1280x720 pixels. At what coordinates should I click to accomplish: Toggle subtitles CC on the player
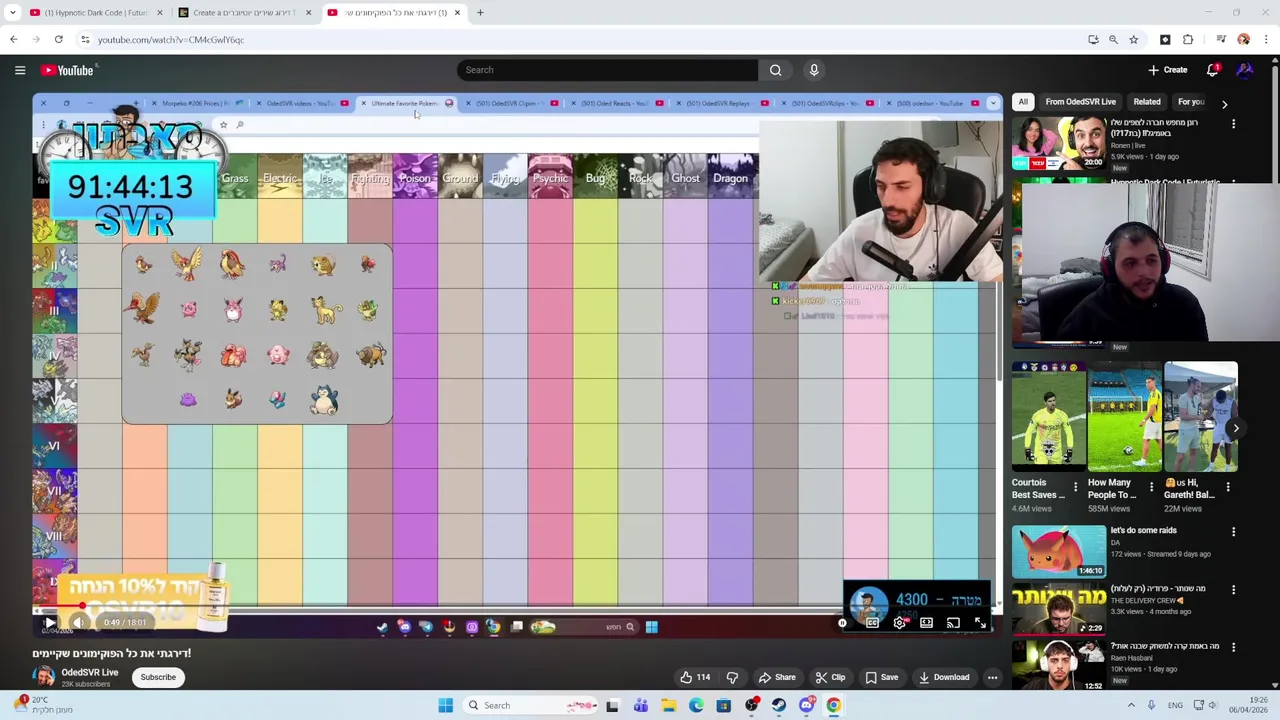pyautogui.click(x=872, y=623)
